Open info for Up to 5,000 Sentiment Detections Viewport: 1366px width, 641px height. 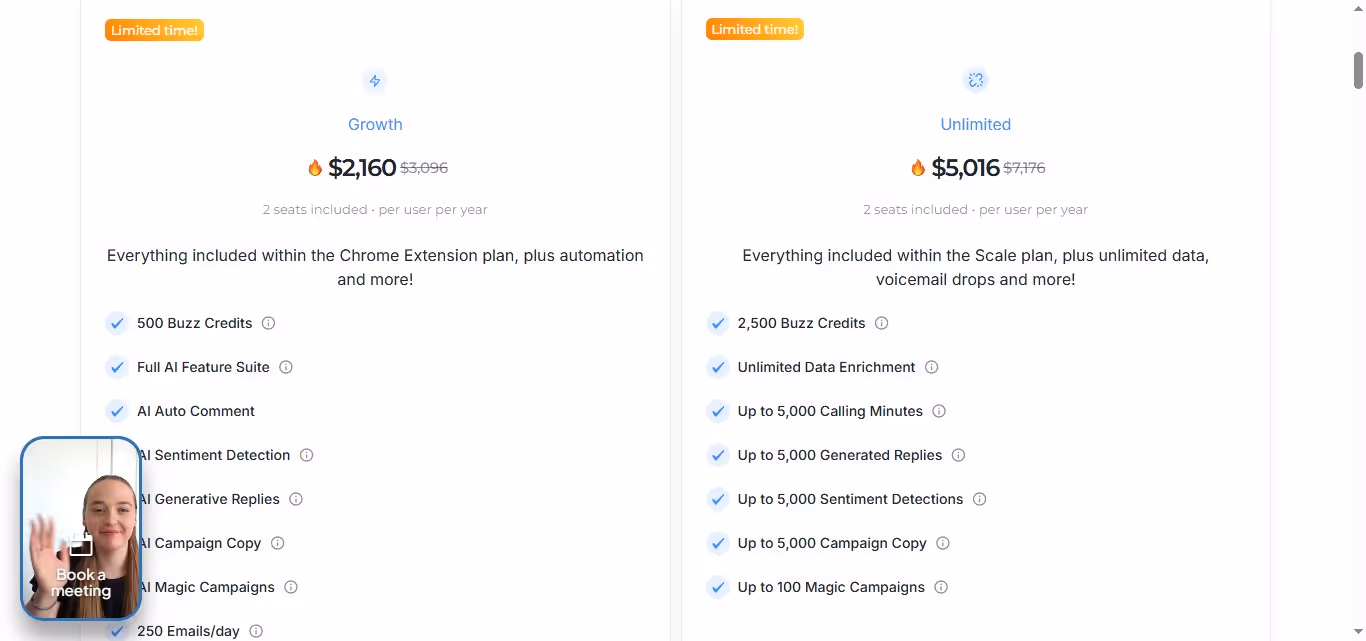pos(979,499)
